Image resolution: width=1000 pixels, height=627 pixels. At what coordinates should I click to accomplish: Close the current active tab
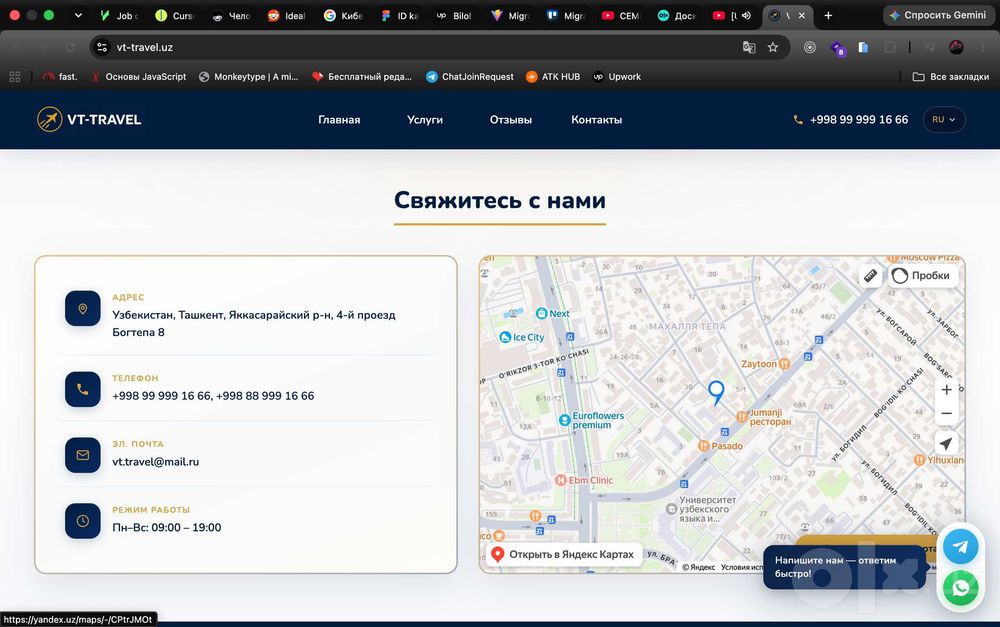click(x=802, y=15)
